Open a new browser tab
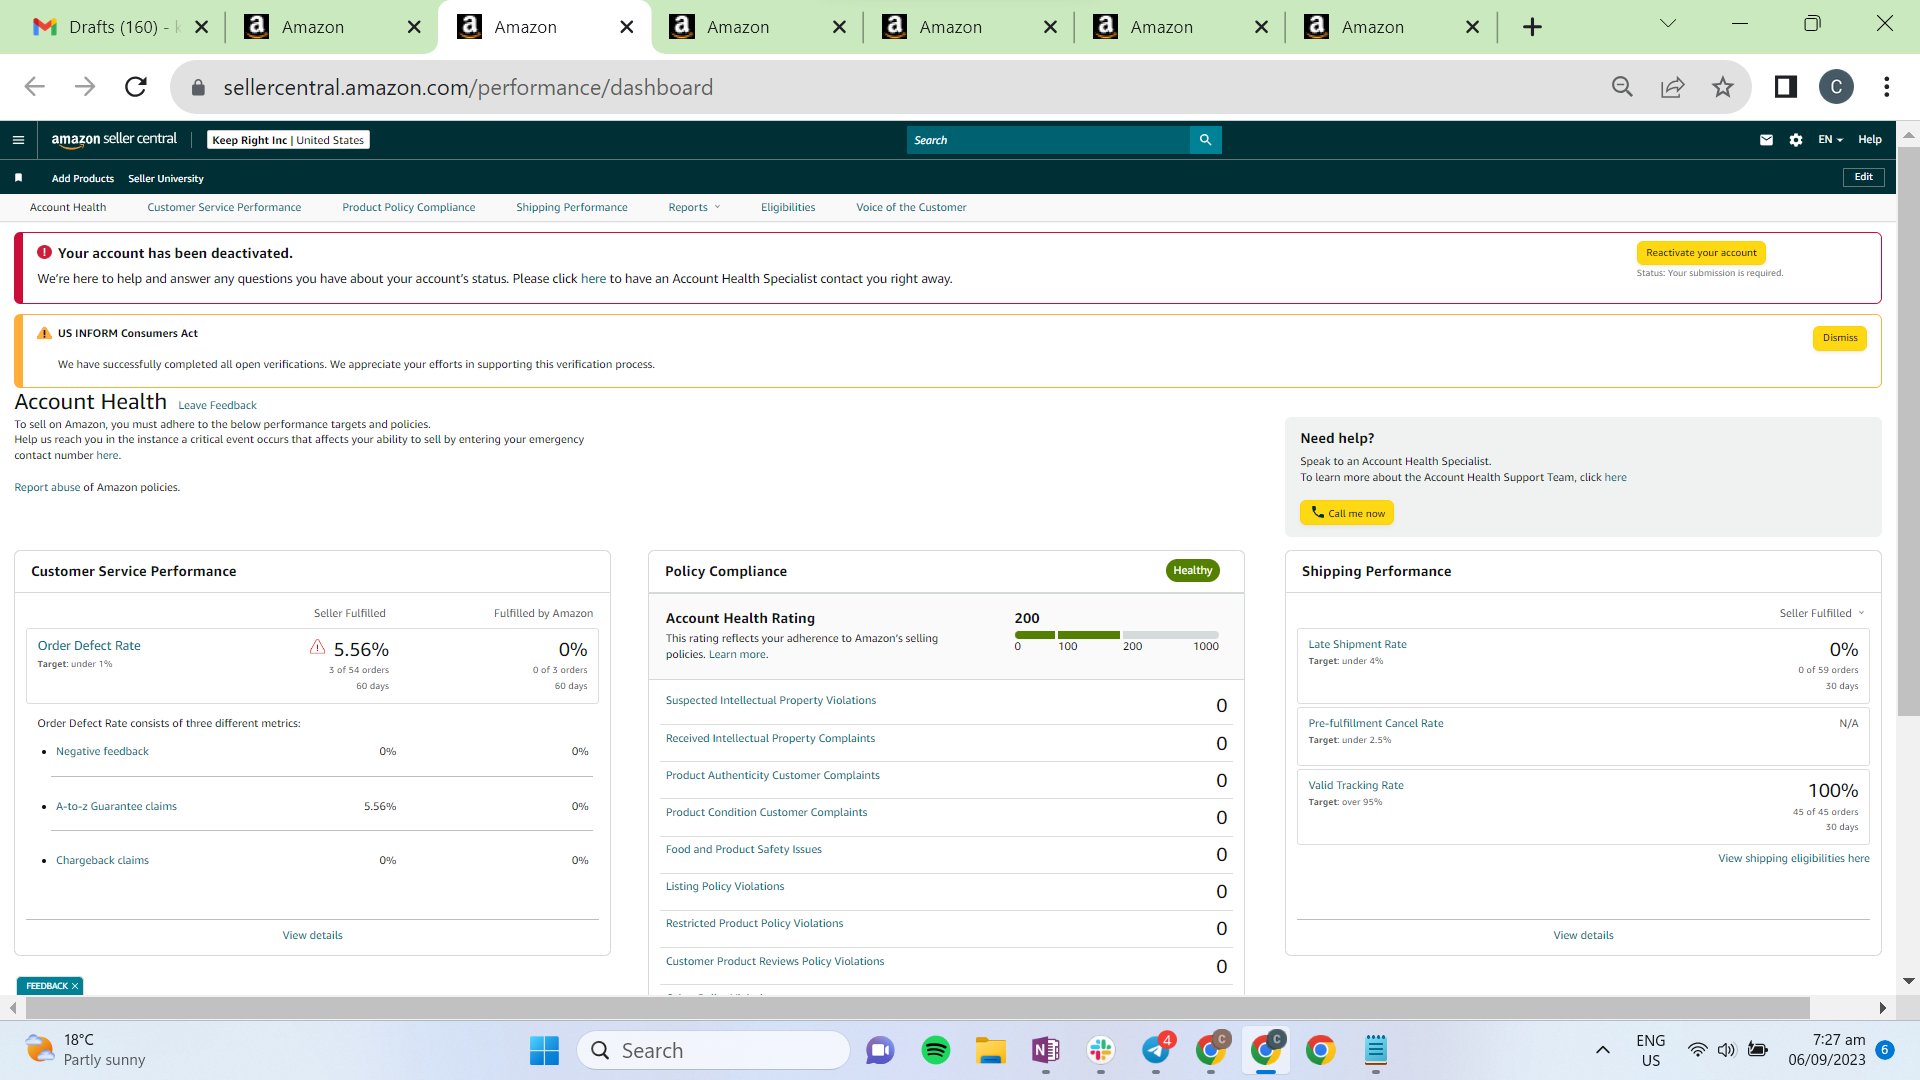The width and height of the screenshot is (1920, 1080). pyautogui.click(x=1532, y=27)
